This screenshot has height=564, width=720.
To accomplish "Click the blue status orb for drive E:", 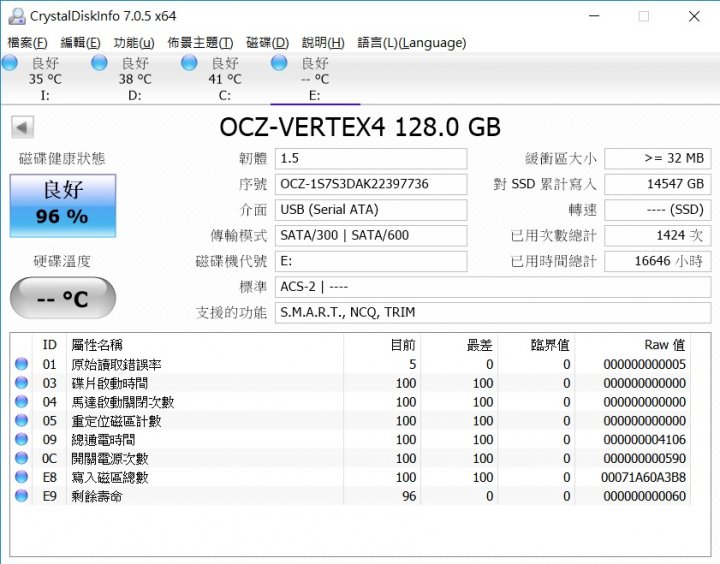I will pos(279,63).
